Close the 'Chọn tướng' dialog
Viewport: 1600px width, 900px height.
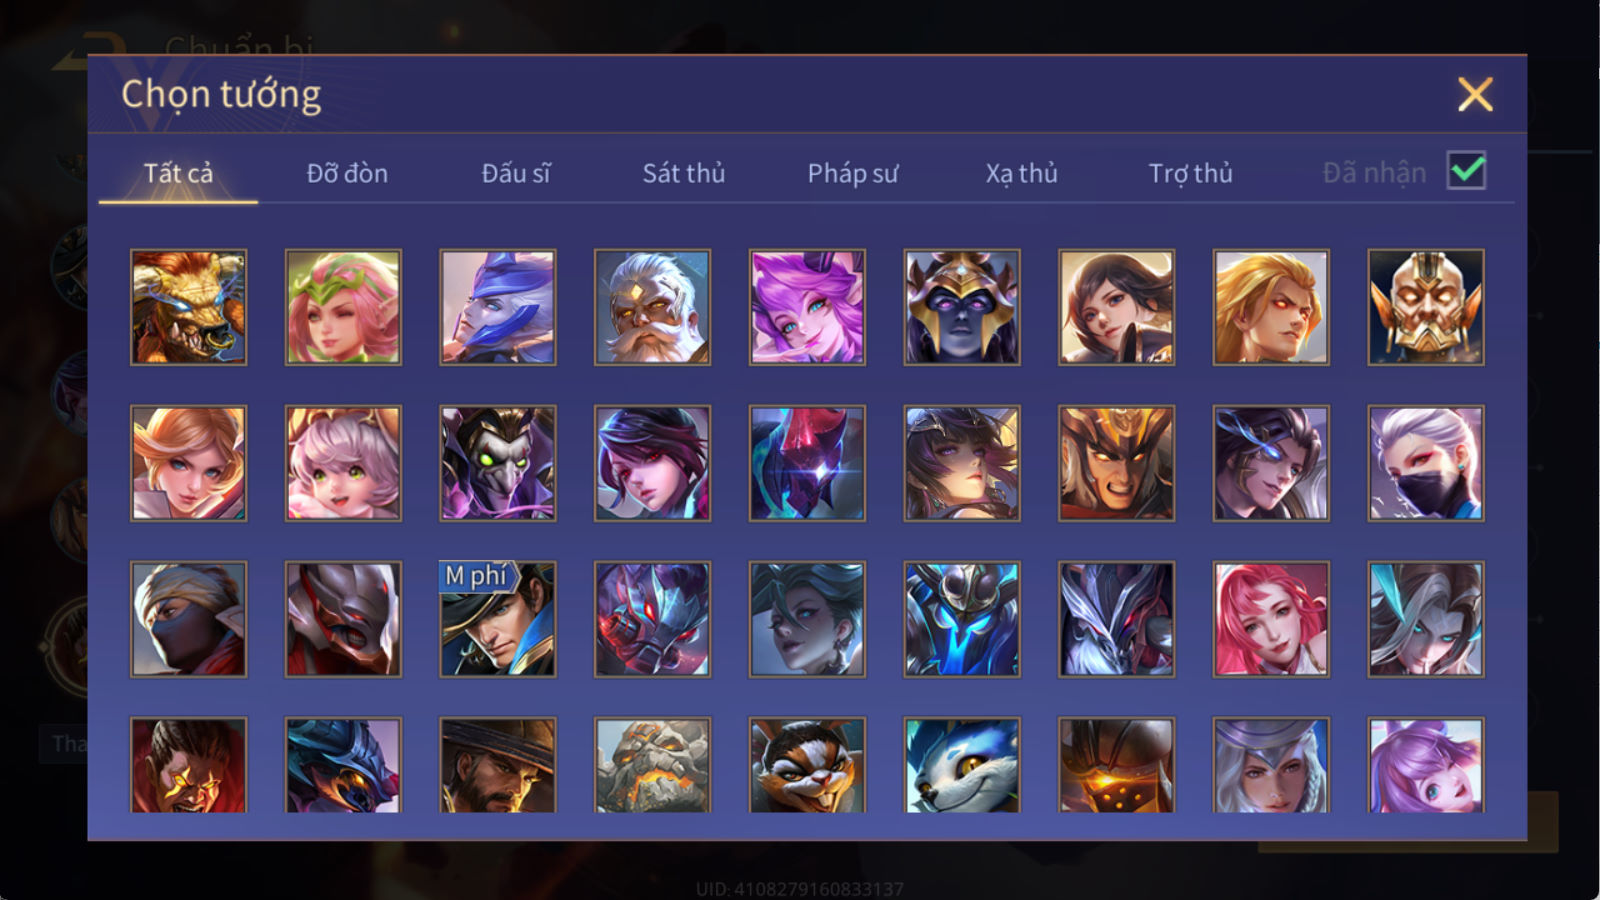(x=1475, y=94)
